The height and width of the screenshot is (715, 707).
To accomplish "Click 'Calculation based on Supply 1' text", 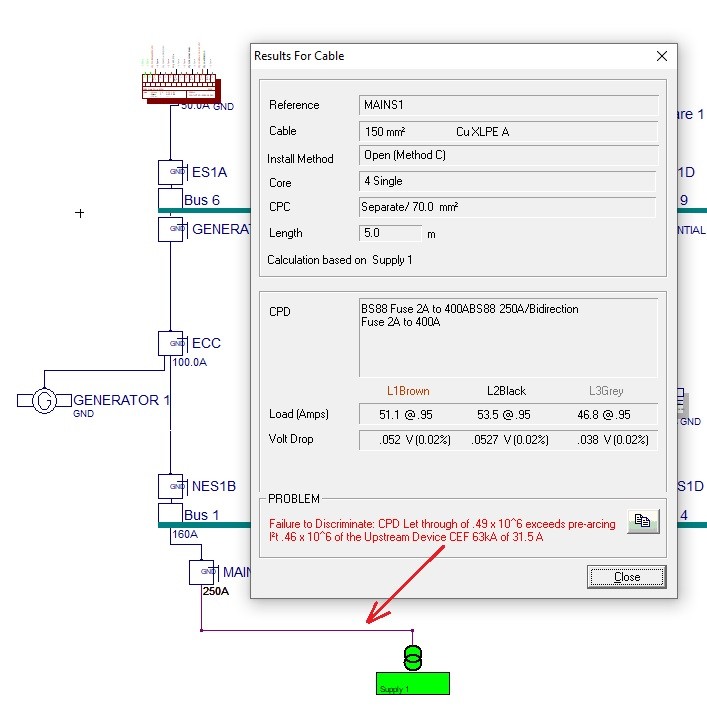I will coord(340,260).
